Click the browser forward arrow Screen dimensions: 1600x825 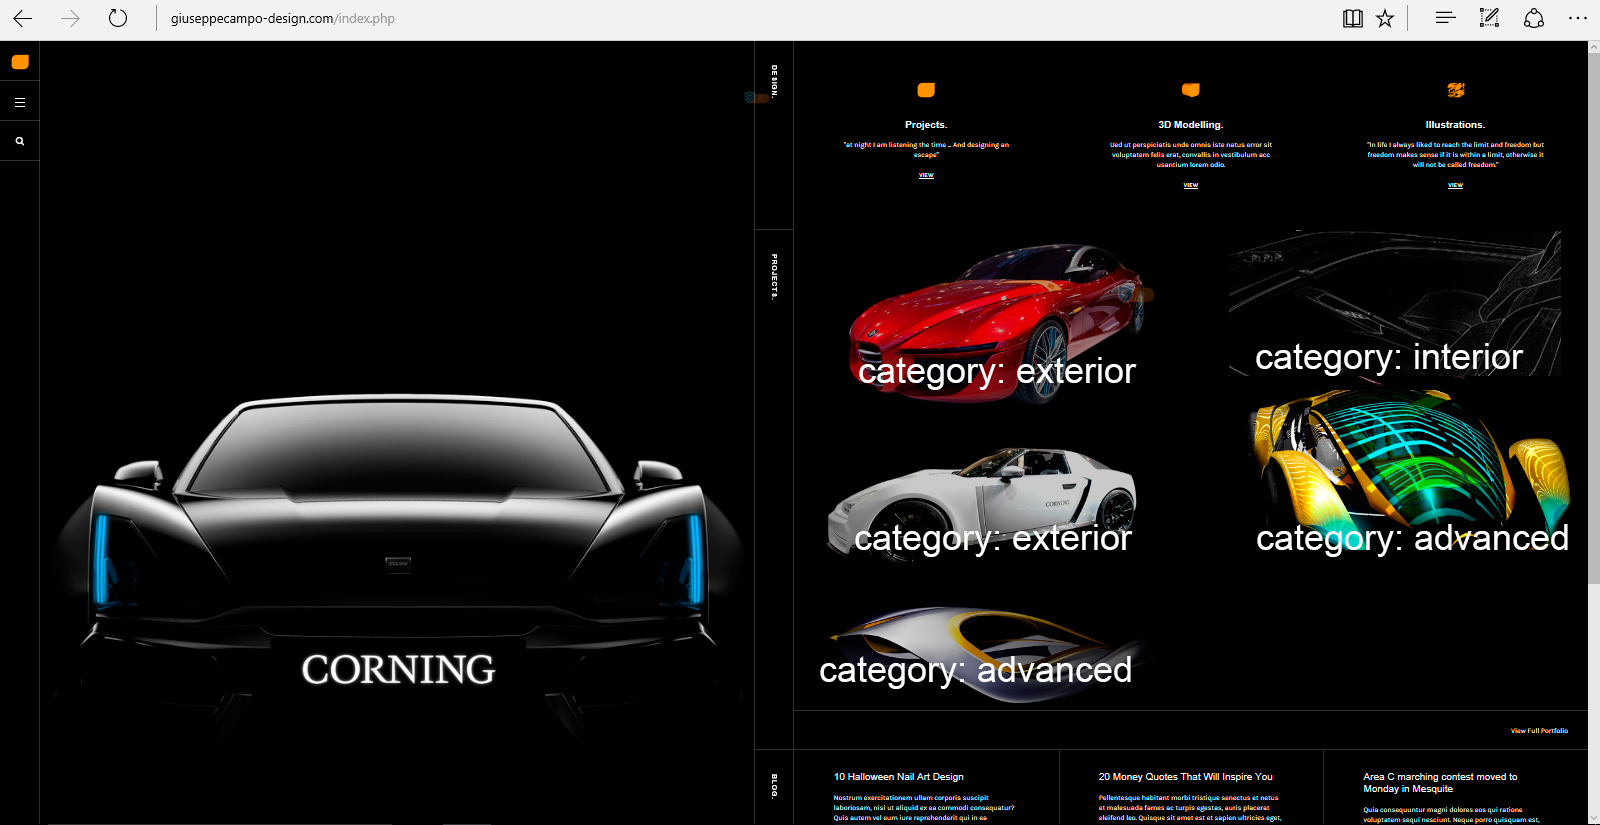pos(70,18)
